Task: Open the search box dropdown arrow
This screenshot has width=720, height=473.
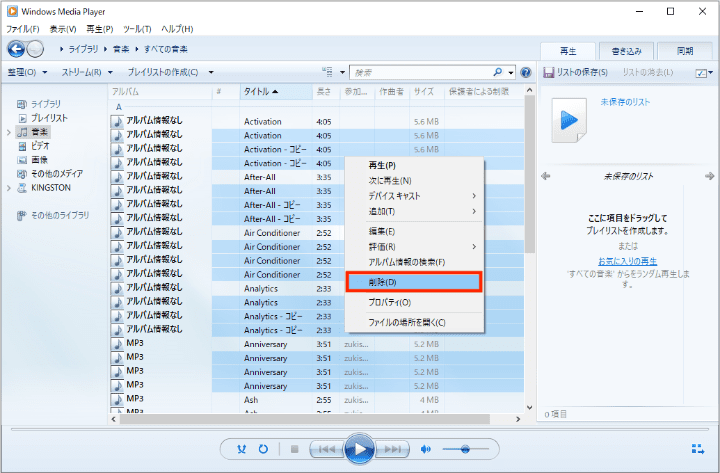Action: coord(511,73)
